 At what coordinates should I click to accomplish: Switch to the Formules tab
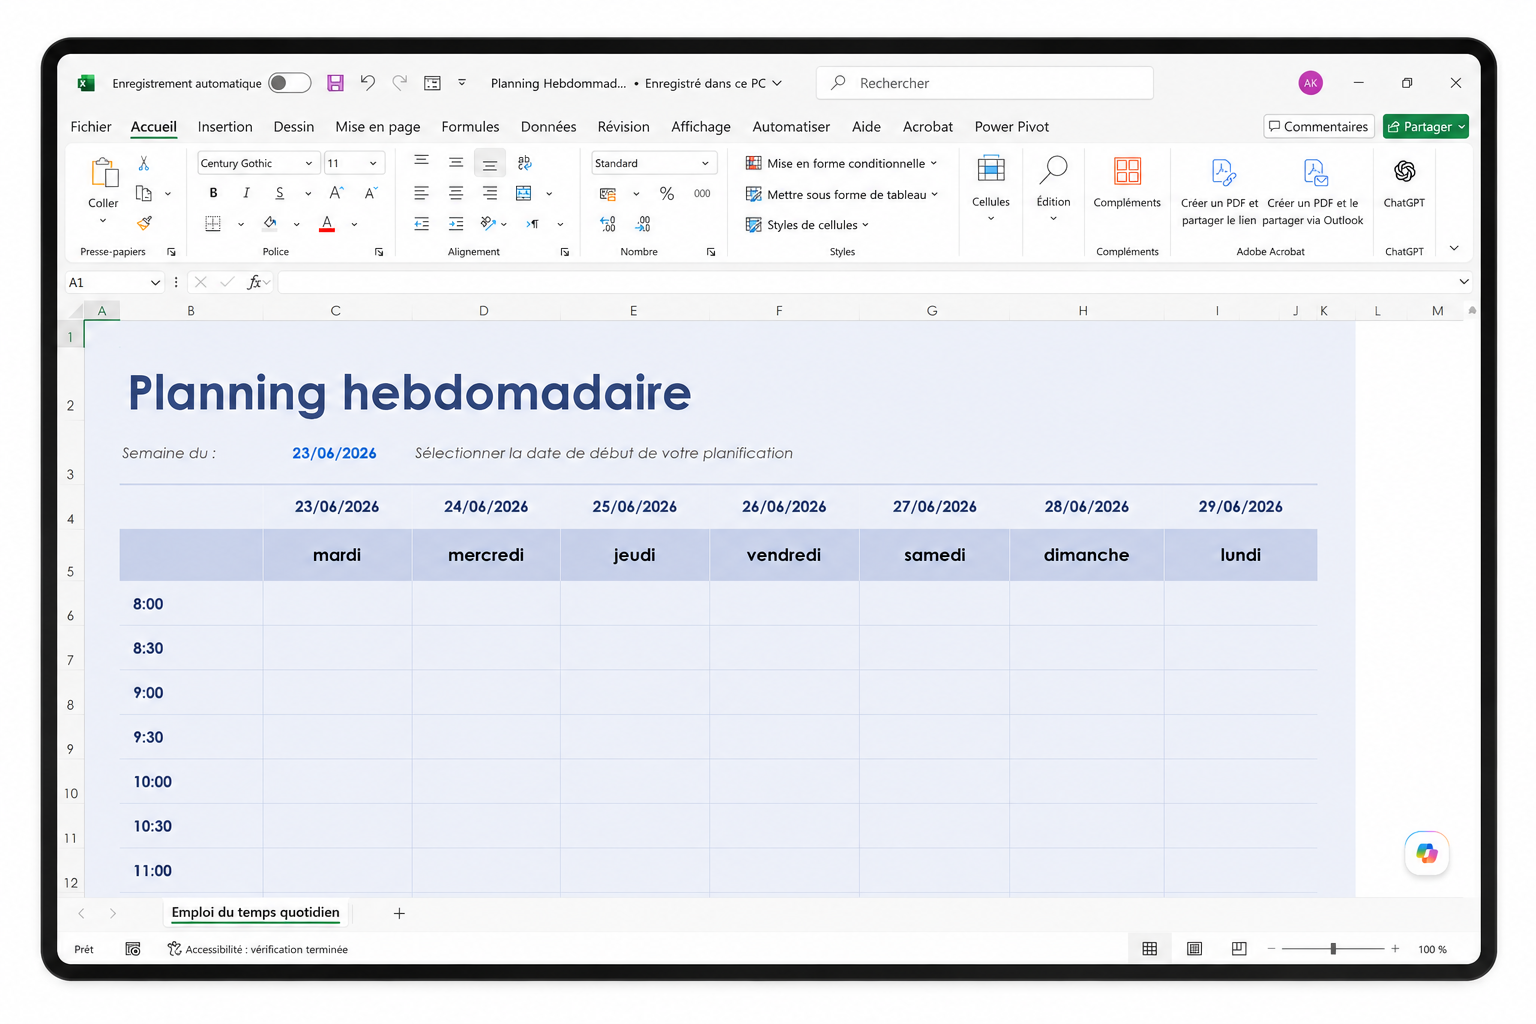pyautogui.click(x=470, y=127)
